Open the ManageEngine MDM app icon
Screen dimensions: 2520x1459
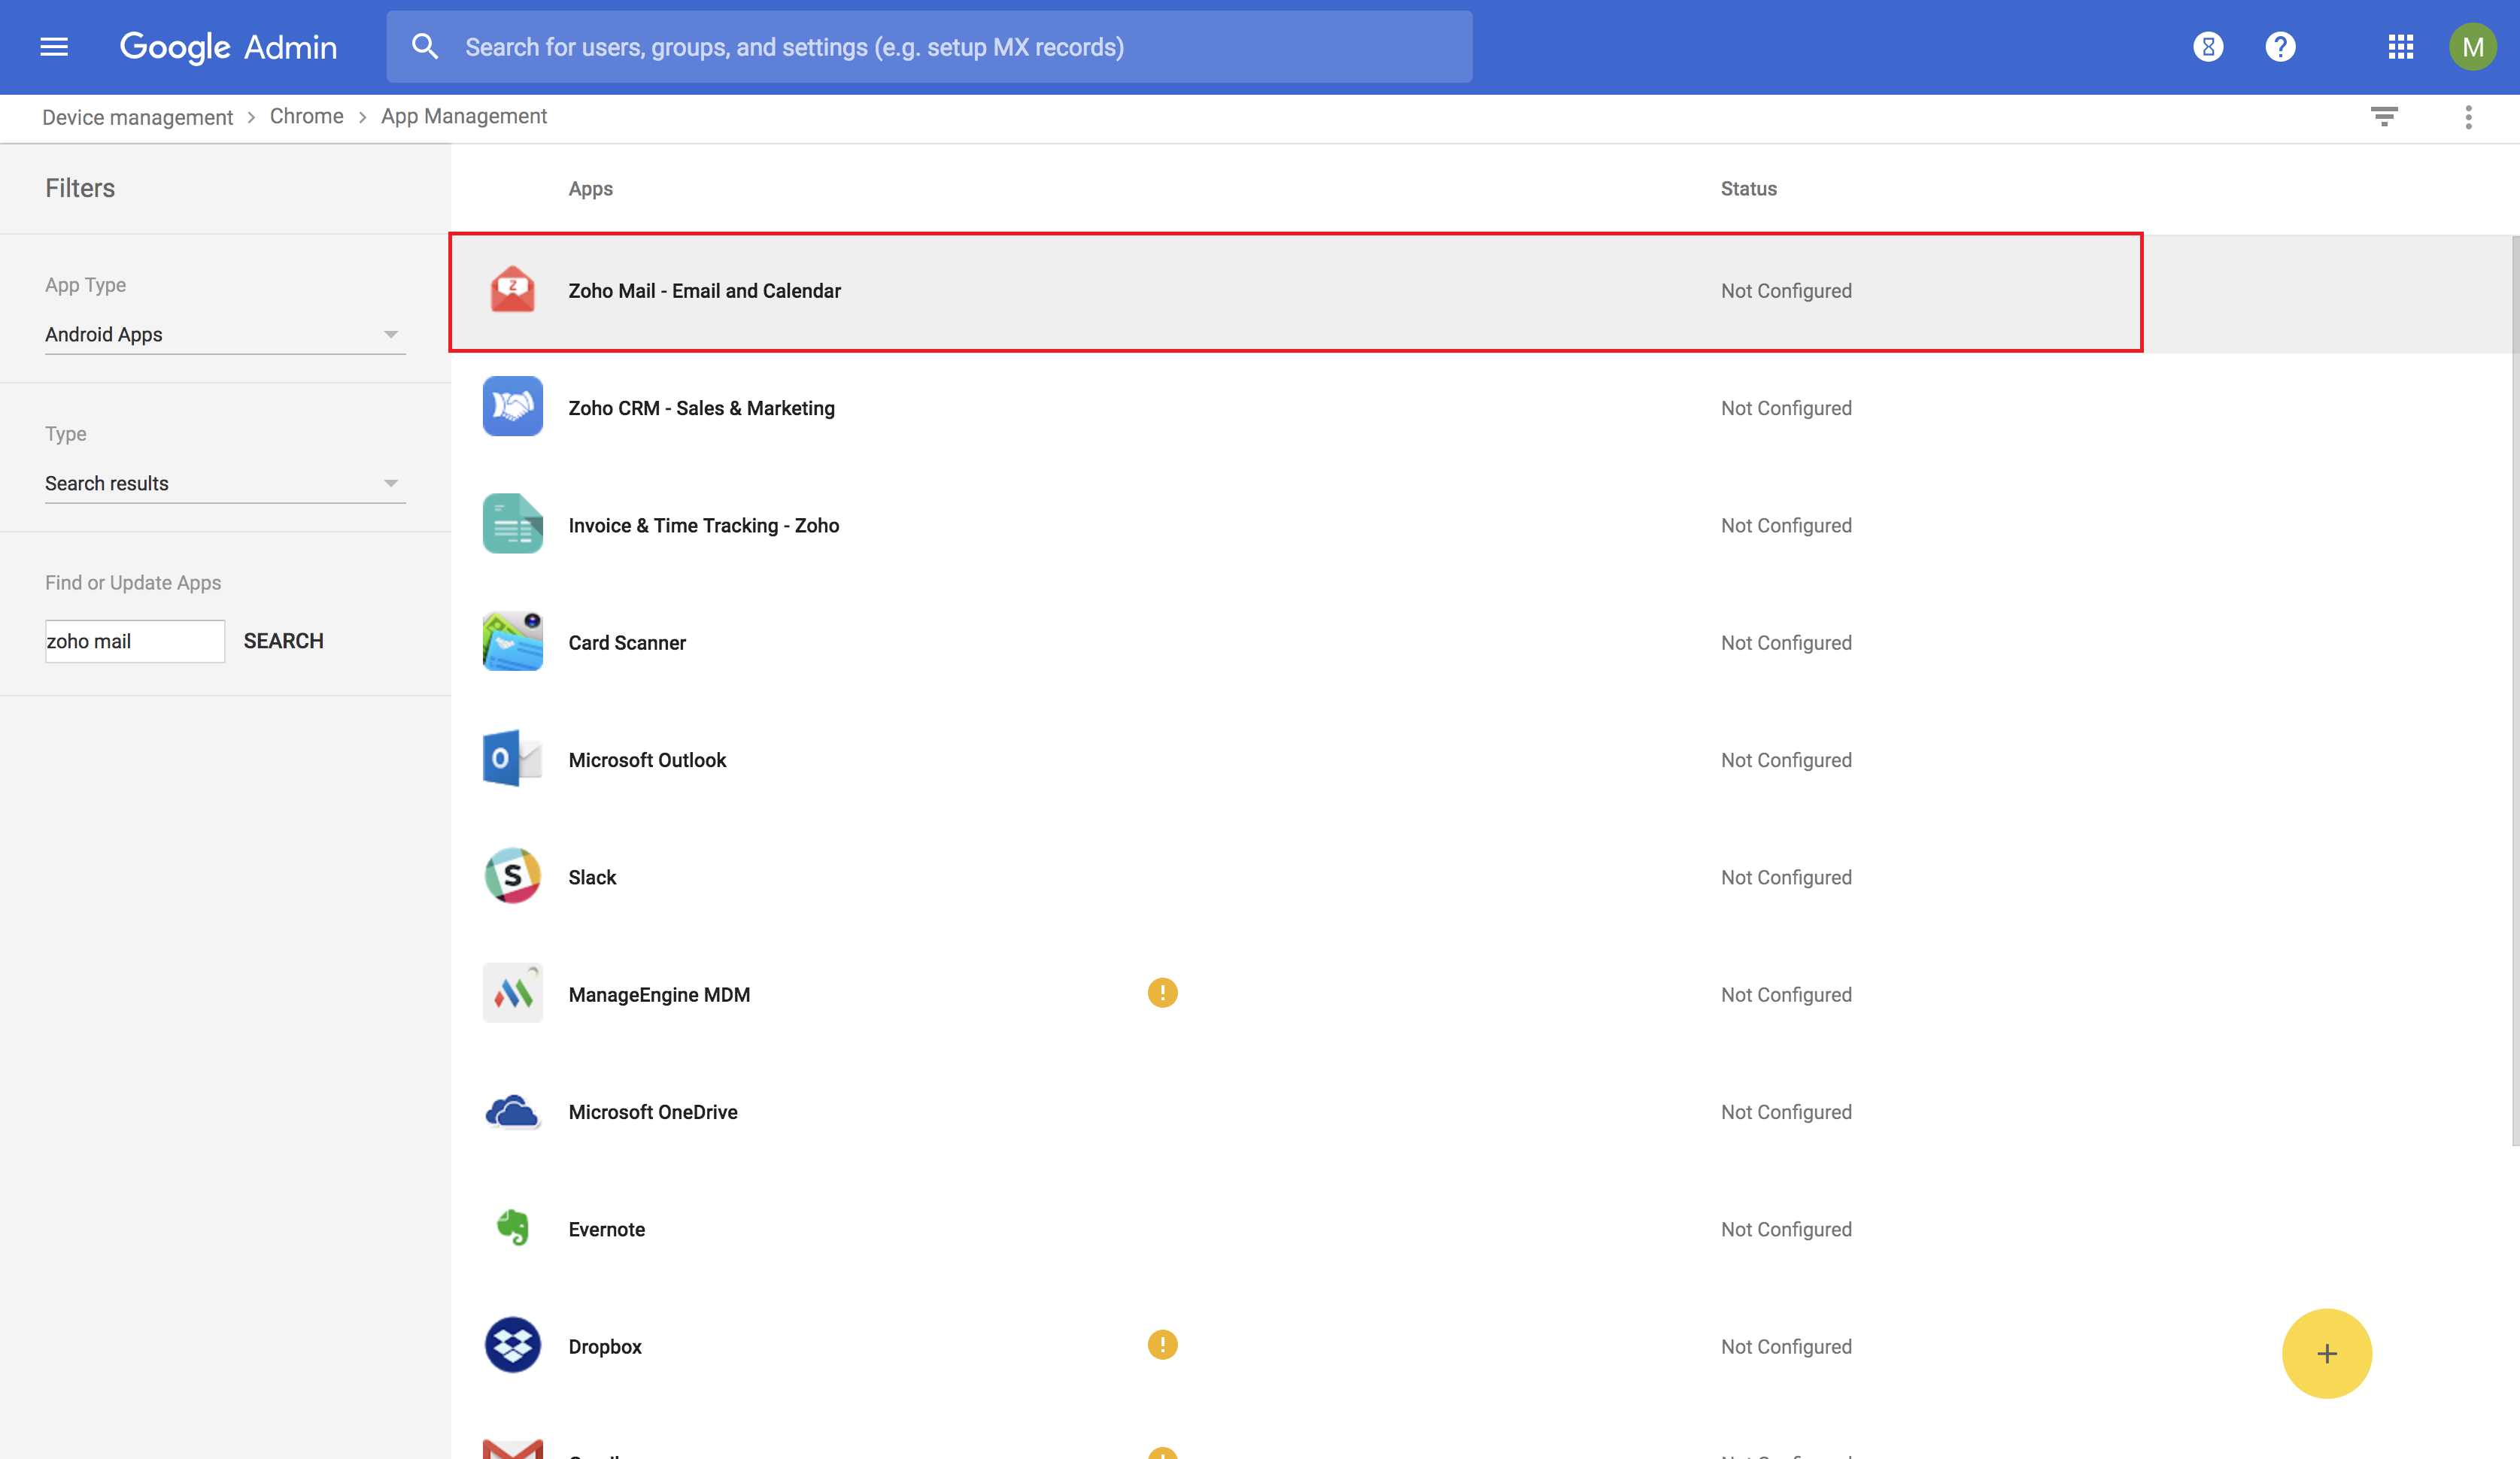(x=512, y=993)
